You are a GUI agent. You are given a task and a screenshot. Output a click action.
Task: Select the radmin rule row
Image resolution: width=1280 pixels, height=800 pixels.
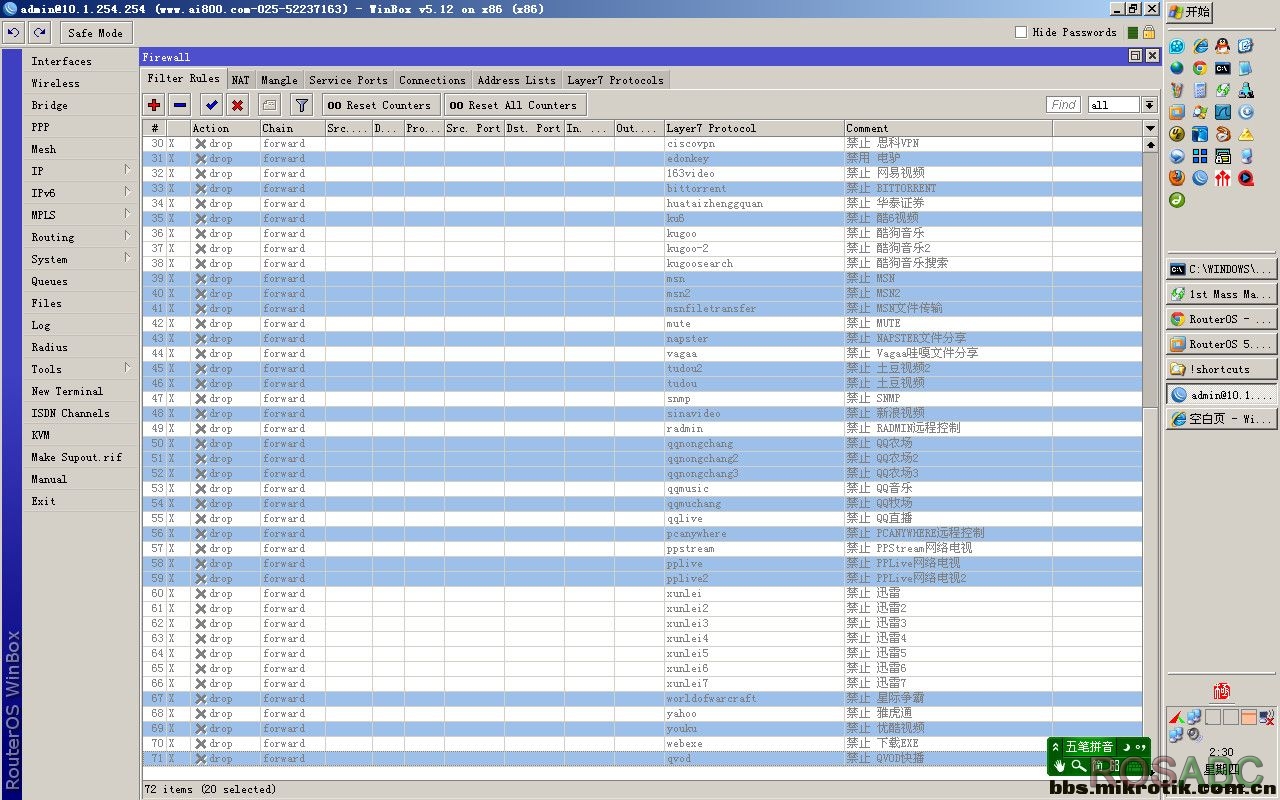tap(642, 428)
